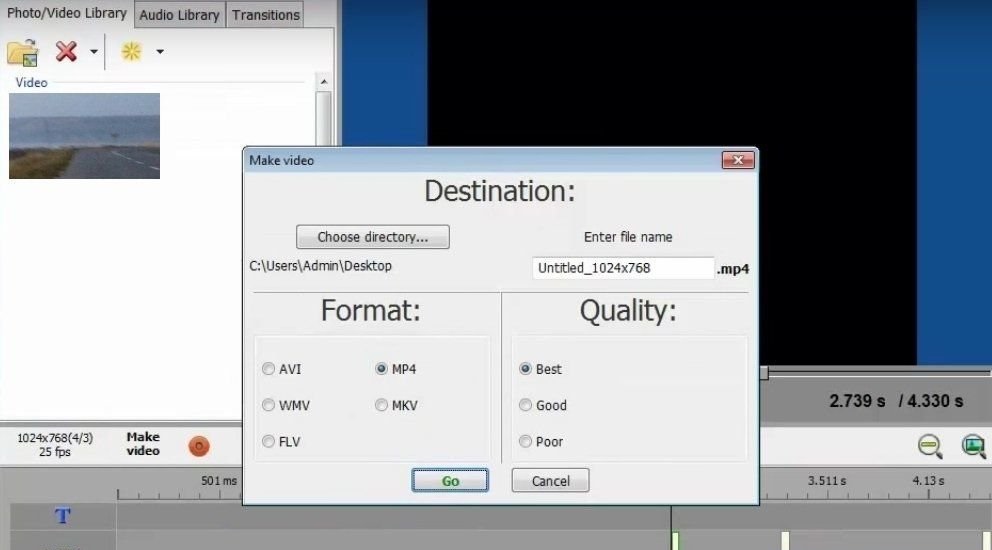Click the preview playback slider handle

(x=764, y=373)
